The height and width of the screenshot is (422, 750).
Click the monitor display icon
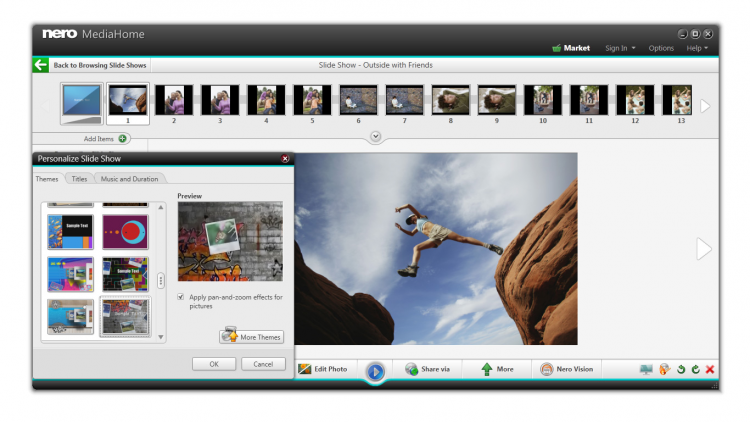point(646,369)
